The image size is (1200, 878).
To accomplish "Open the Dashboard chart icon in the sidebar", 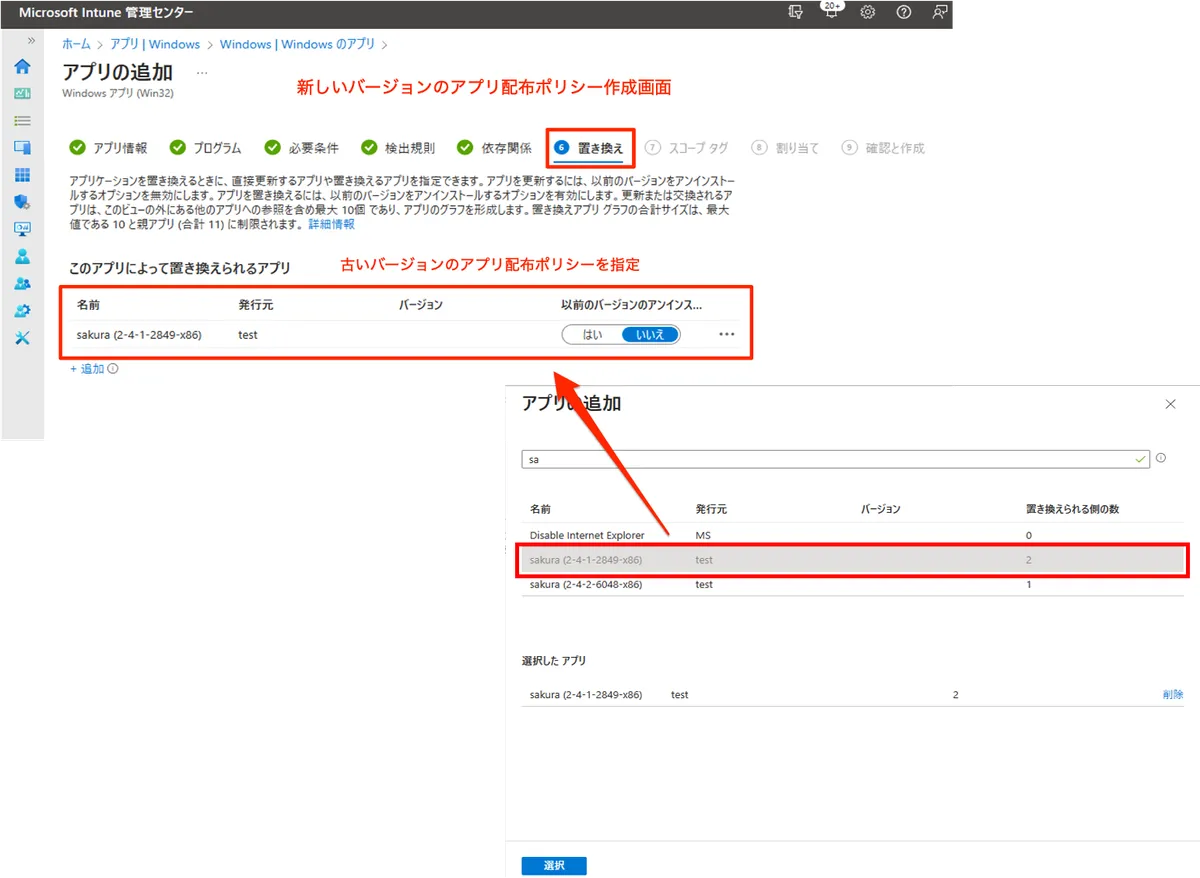I will [x=22, y=94].
